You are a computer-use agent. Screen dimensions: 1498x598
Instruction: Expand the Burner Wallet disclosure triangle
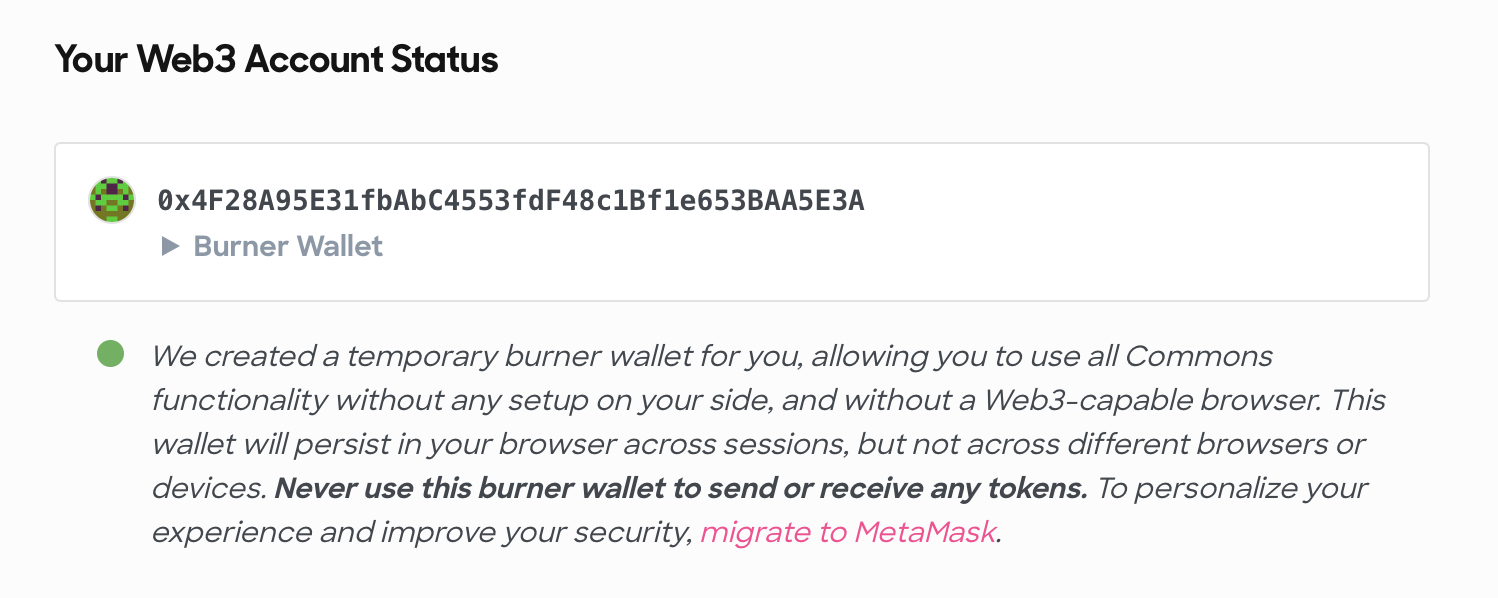pyautogui.click(x=170, y=246)
